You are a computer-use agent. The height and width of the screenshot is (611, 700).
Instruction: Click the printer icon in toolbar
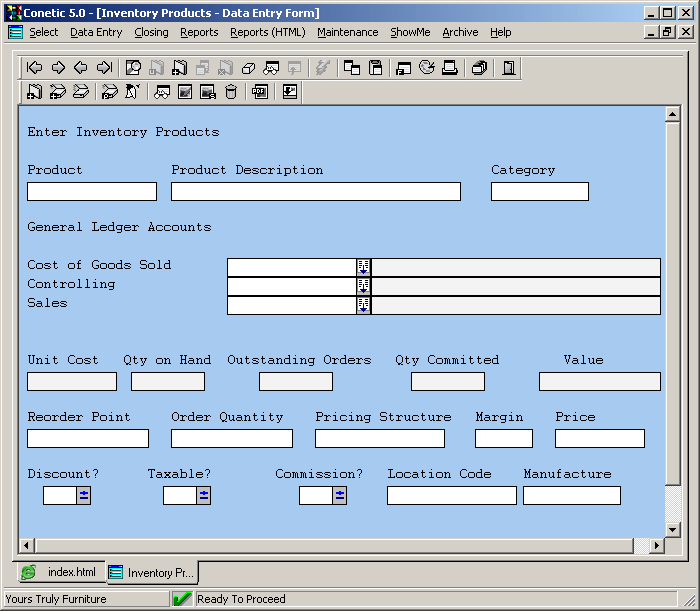(450, 68)
